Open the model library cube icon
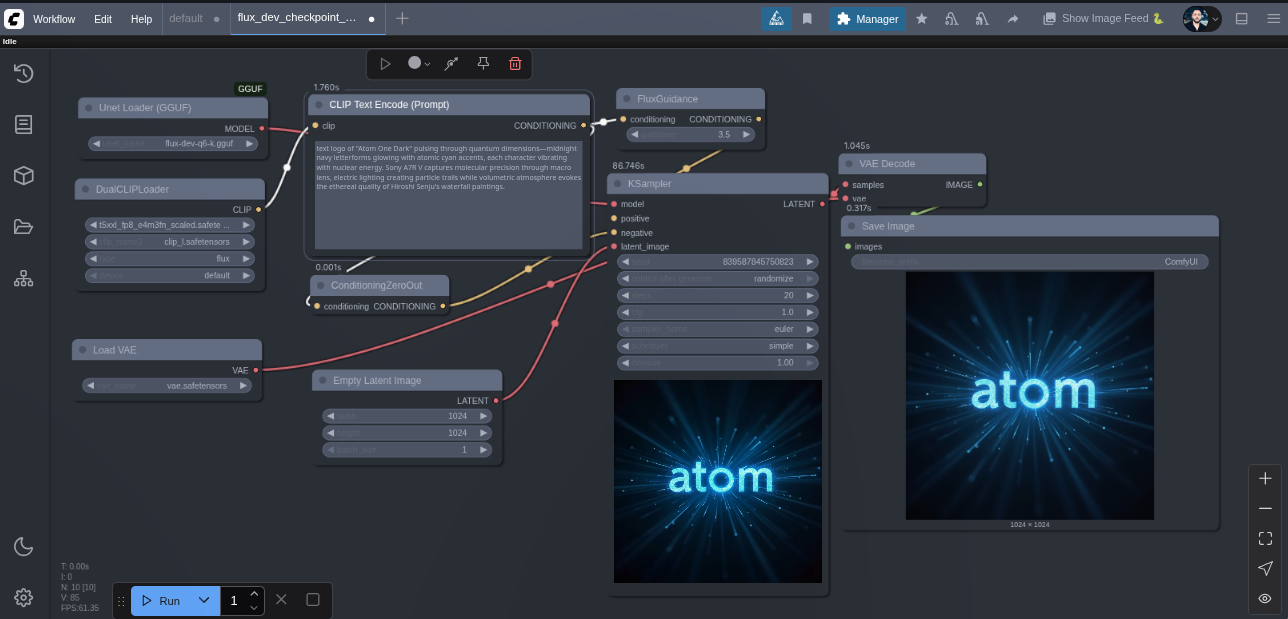 point(24,176)
